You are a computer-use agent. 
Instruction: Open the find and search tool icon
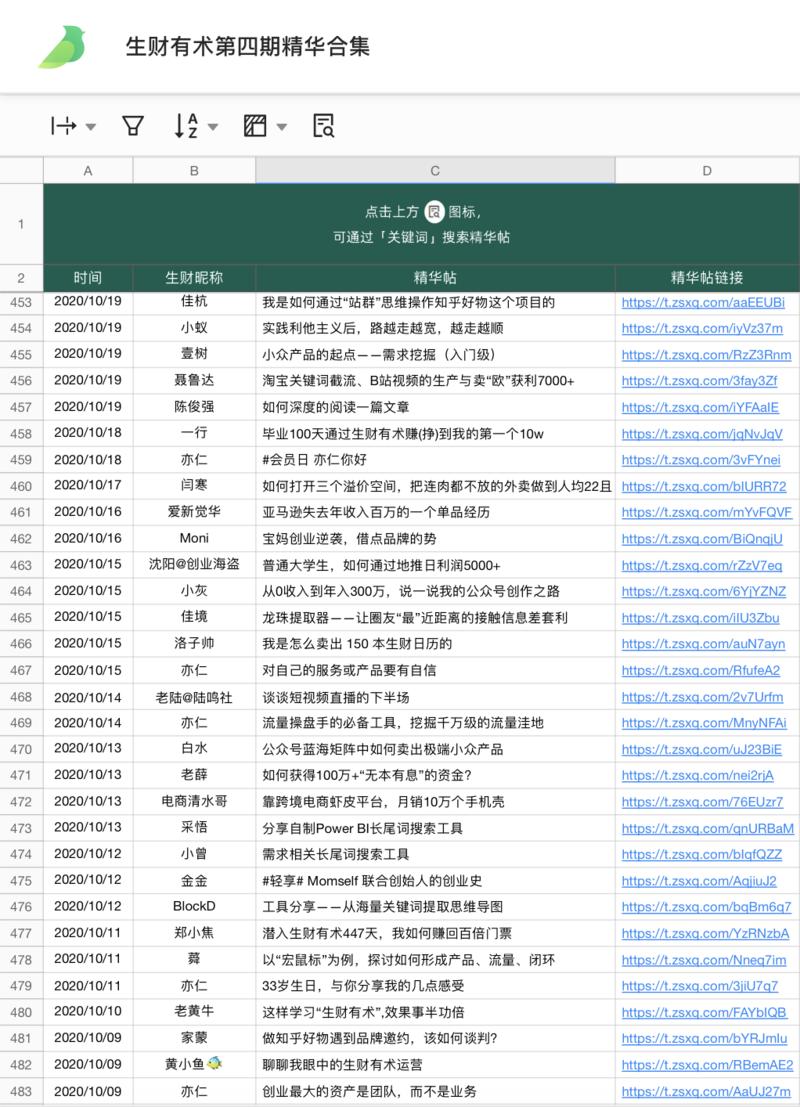click(x=322, y=126)
